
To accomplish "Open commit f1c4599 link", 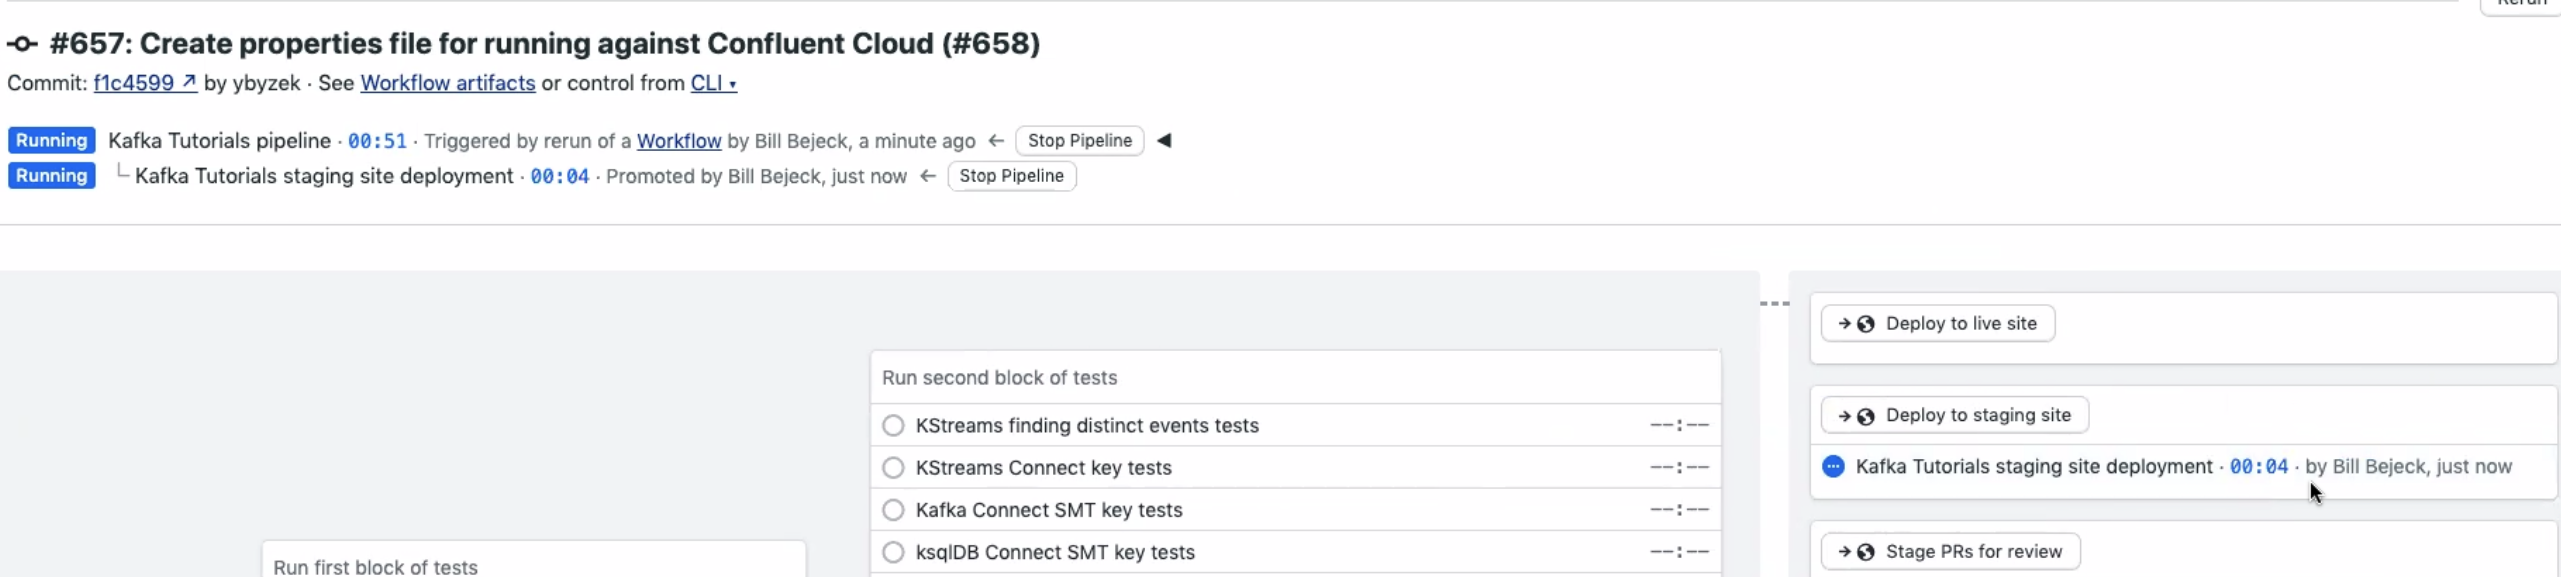I will [144, 83].
